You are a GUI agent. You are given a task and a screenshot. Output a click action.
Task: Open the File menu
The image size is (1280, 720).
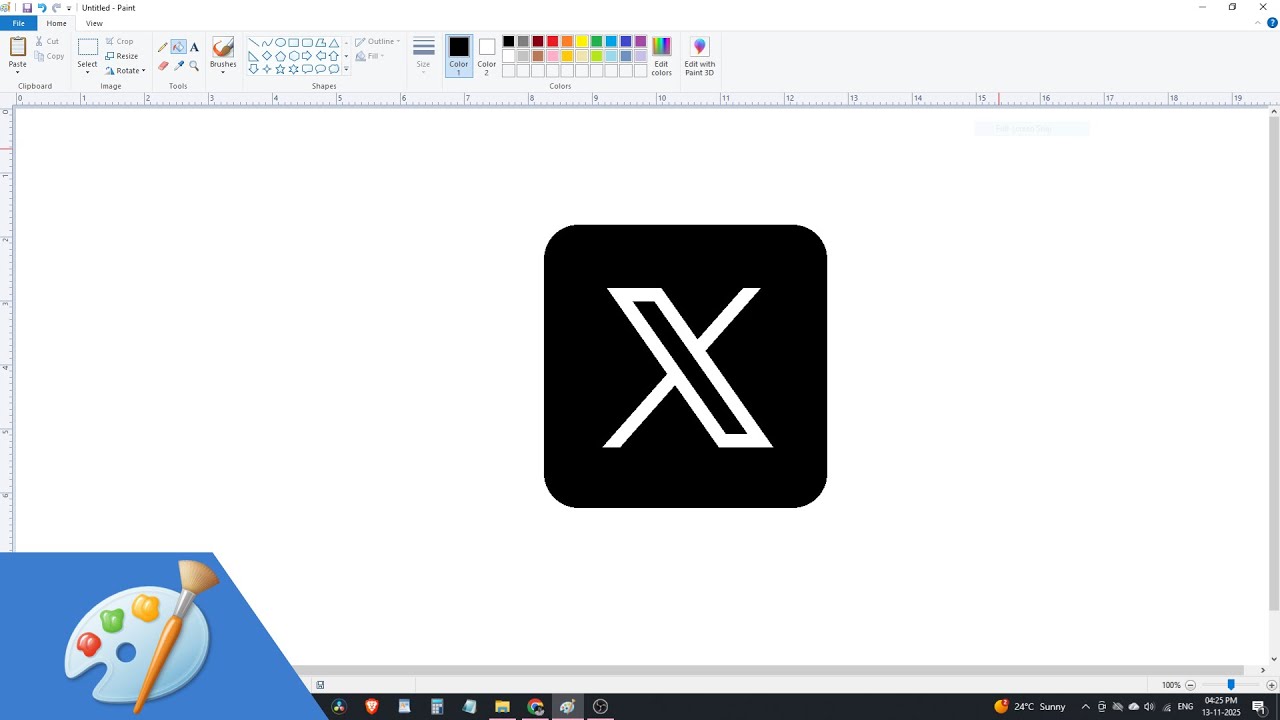pyautogui.click(x=19, y=23)
